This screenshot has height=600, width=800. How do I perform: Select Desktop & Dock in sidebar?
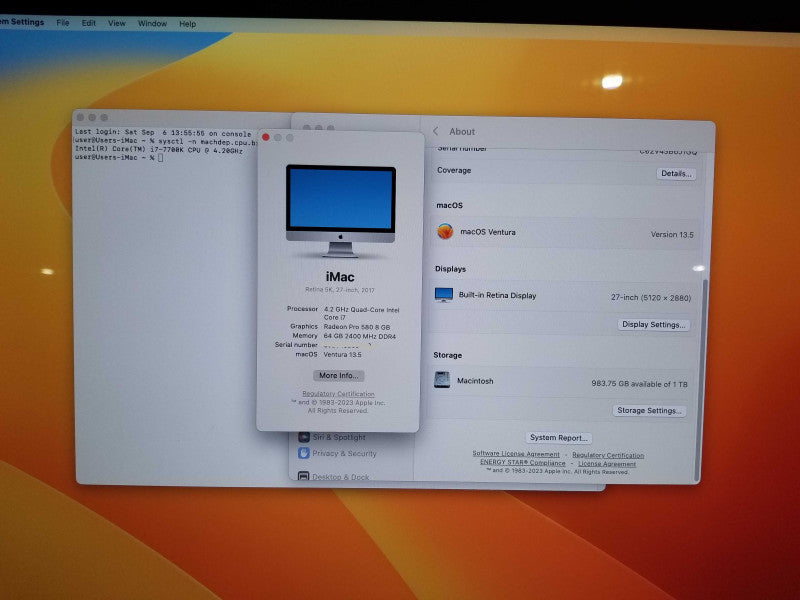[340, 477]
